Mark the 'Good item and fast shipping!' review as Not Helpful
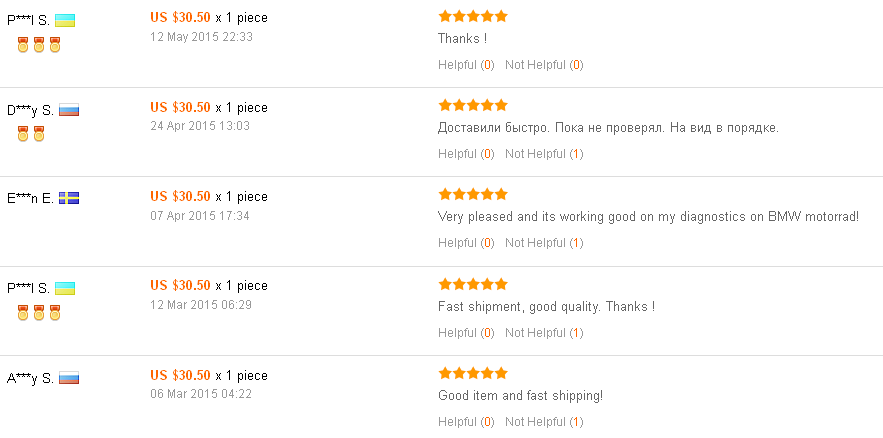This screenshot has height=438, width=883. click(544, 422)
